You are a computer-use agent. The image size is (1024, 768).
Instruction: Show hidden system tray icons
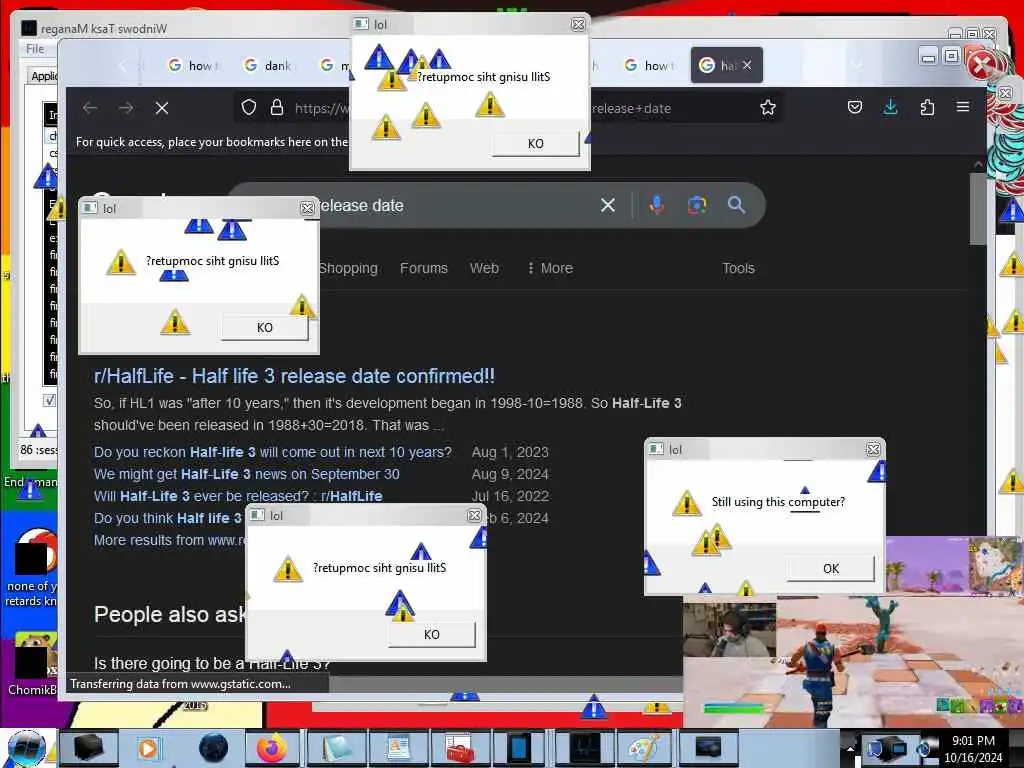(x=850, y=748)
